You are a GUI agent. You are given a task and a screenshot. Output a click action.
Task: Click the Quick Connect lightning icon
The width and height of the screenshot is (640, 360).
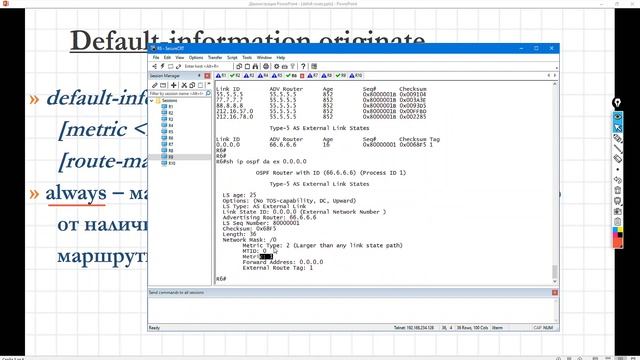click(x=162, y=66)
